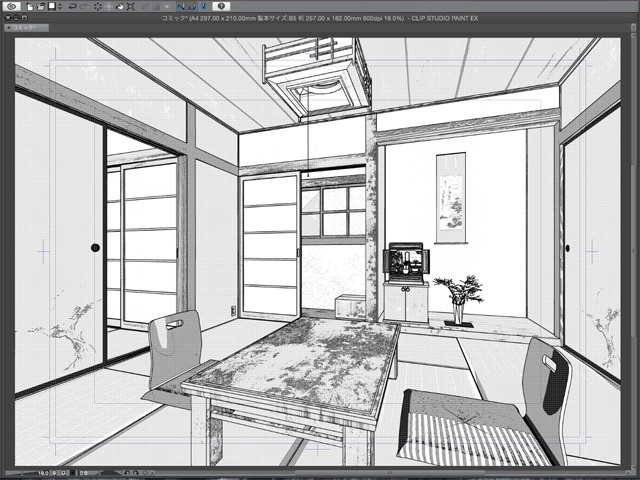Click the Fill bucket icon

point(119,6)
